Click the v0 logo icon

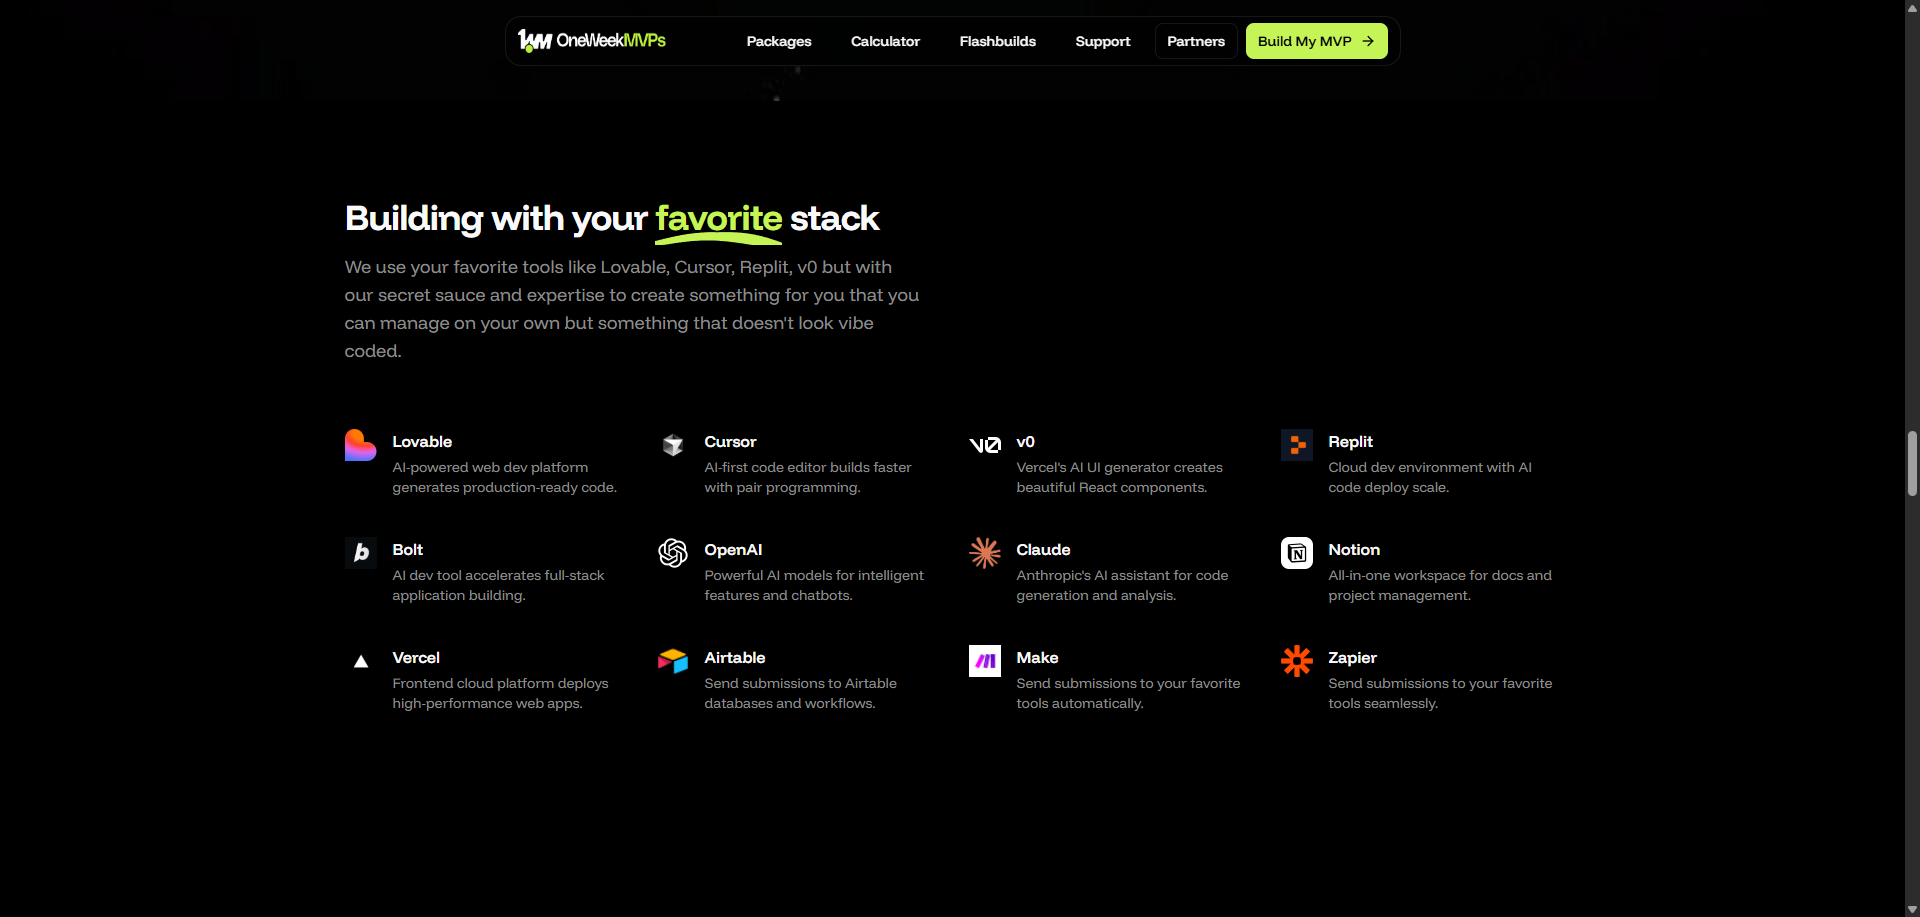pyautogui.click(x=985, y=445)
